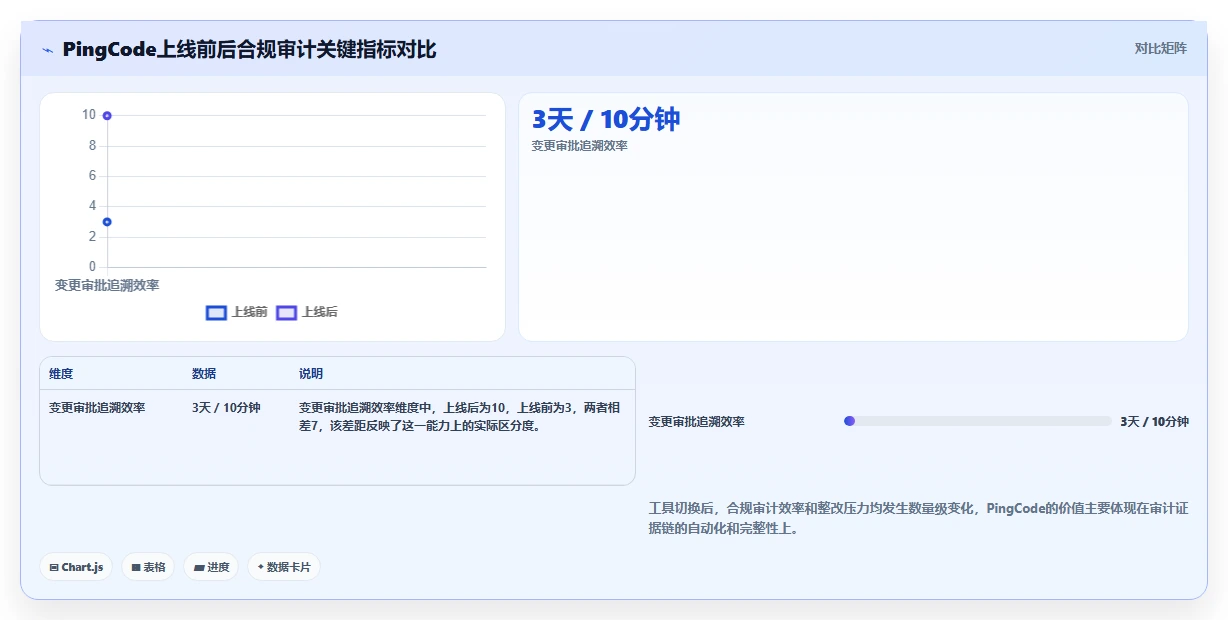Click the large 3天 / 10分钟 card heading
Screen dimensions: 1228x620
click(606, 120)
